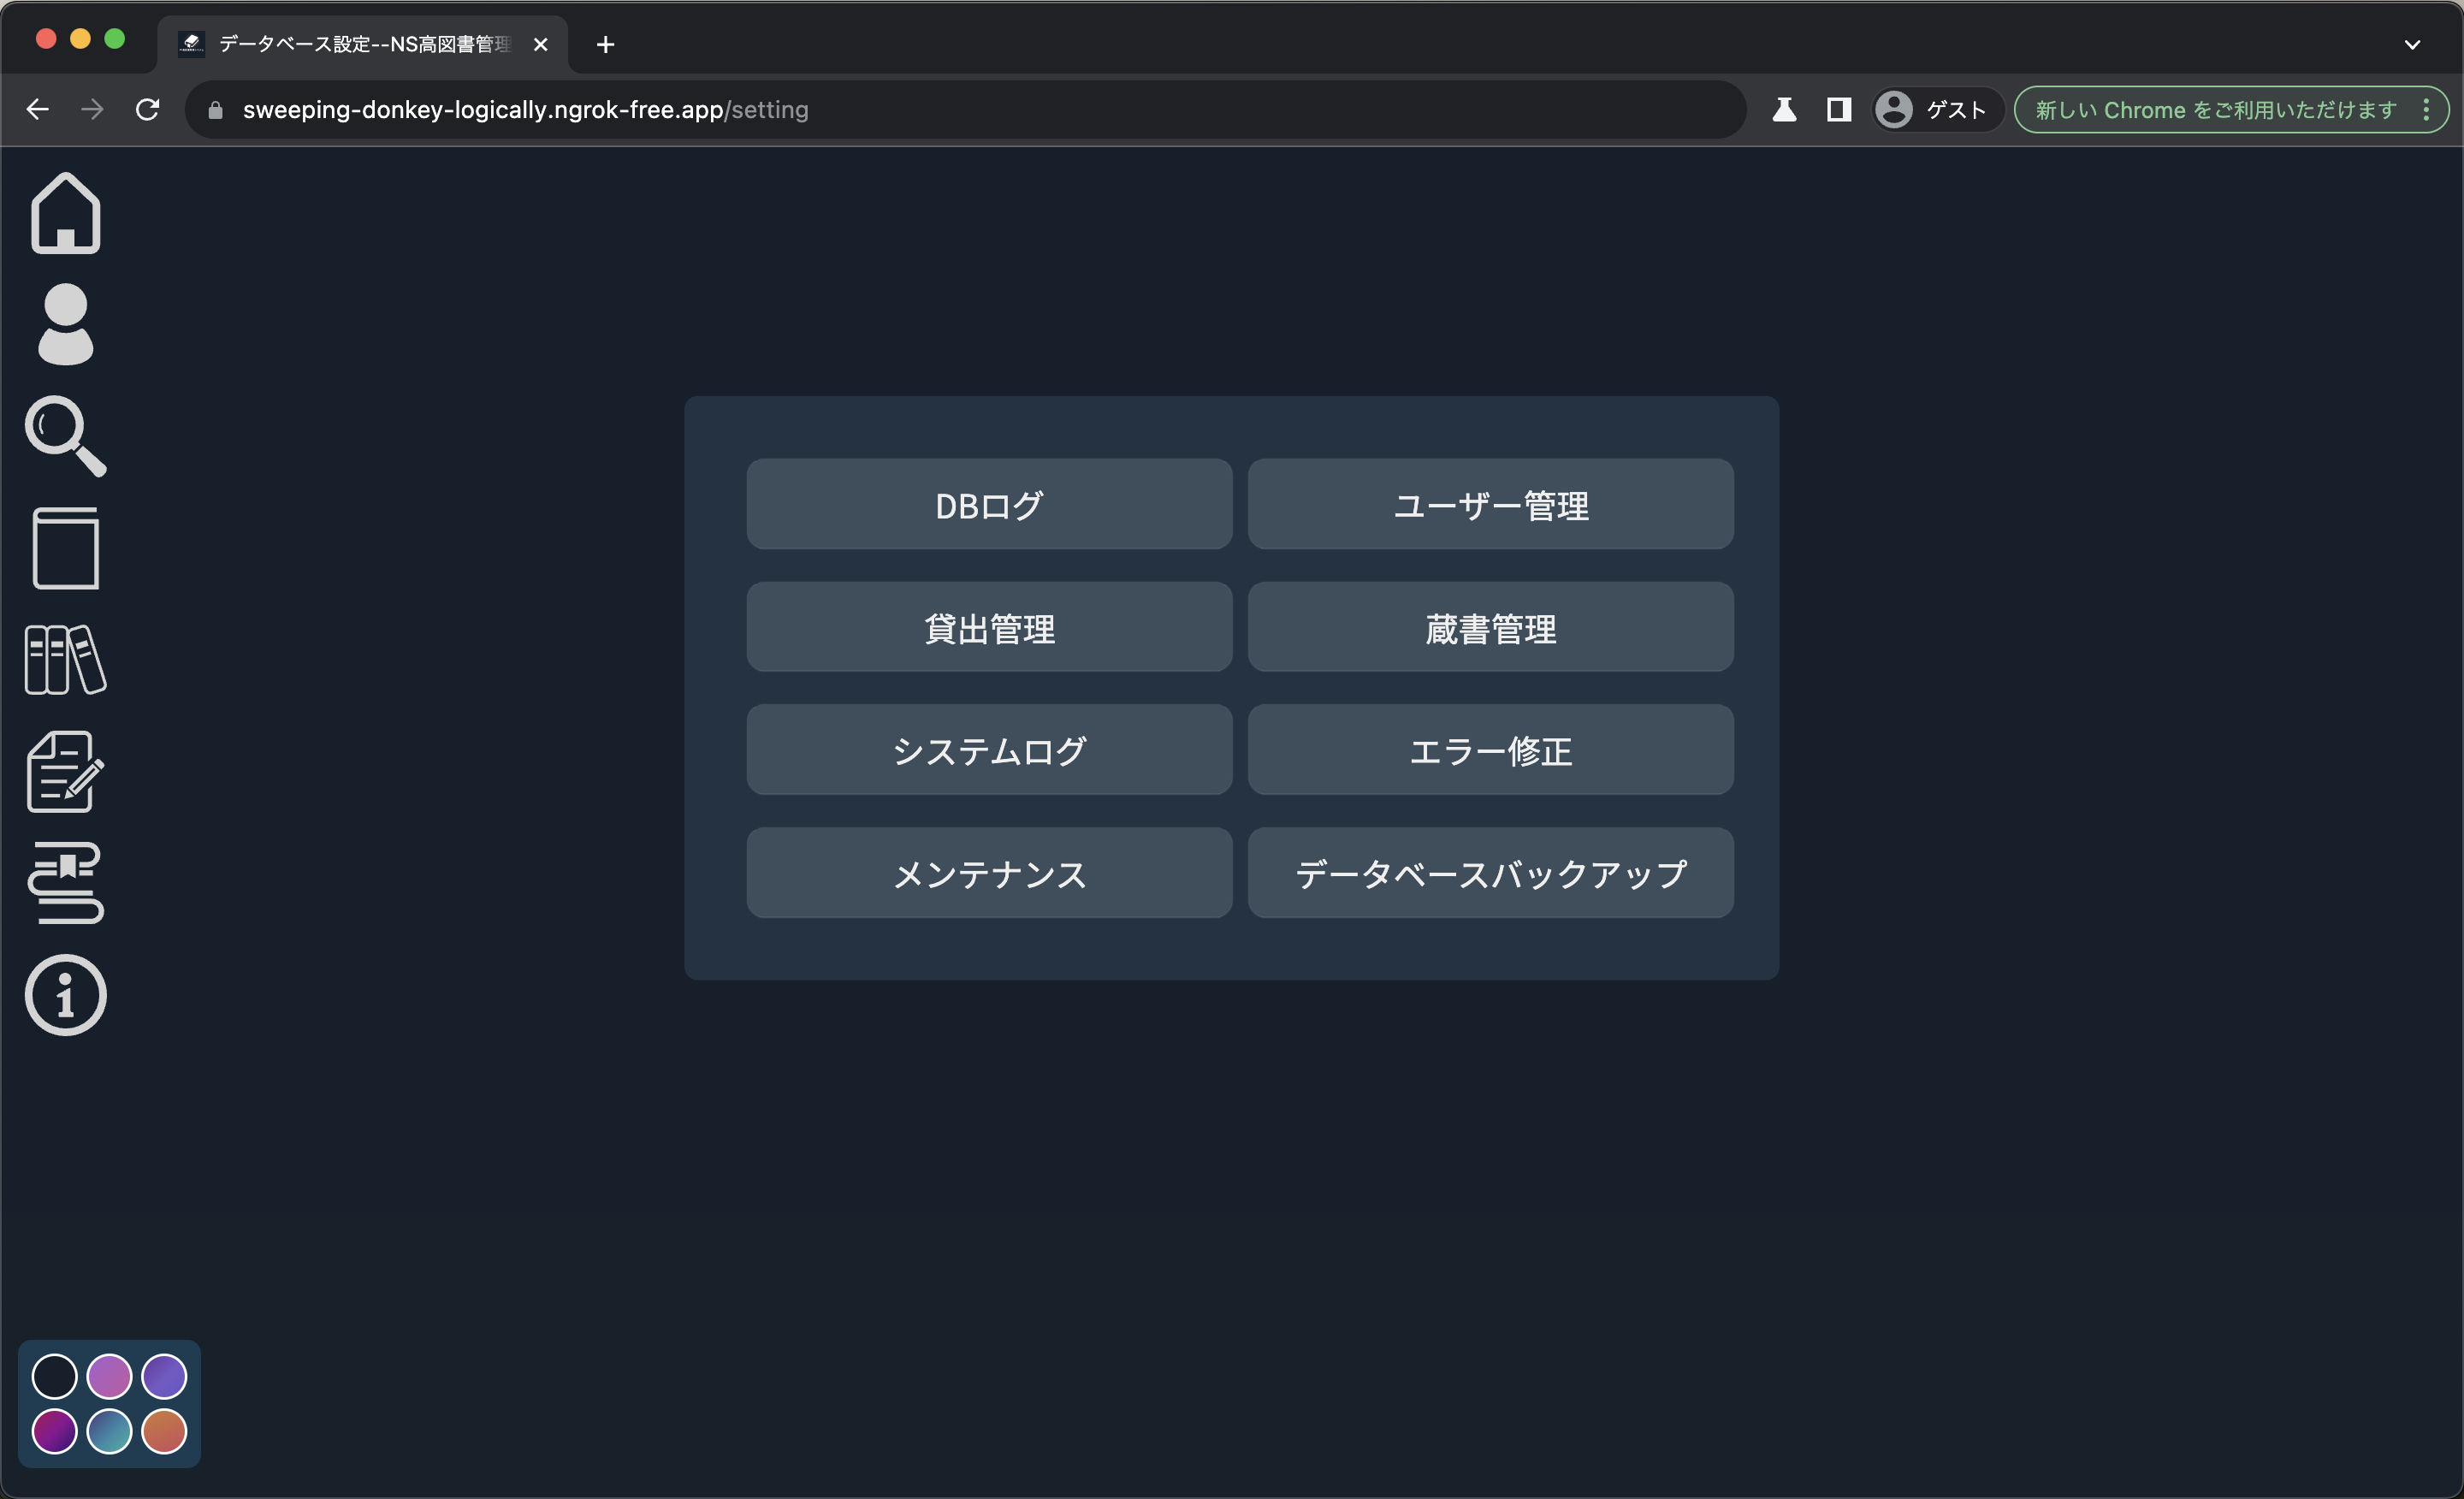Click the single book sidebar icon
The height and width of the screenshot is (1499, 2464).
(x=66, y=548)
